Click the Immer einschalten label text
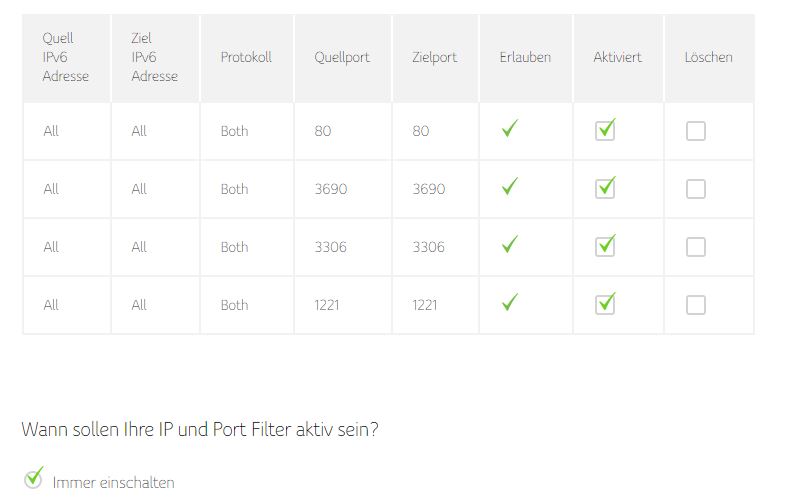The image size is (801, 503). pyautogui.click(x=113, y=482)
